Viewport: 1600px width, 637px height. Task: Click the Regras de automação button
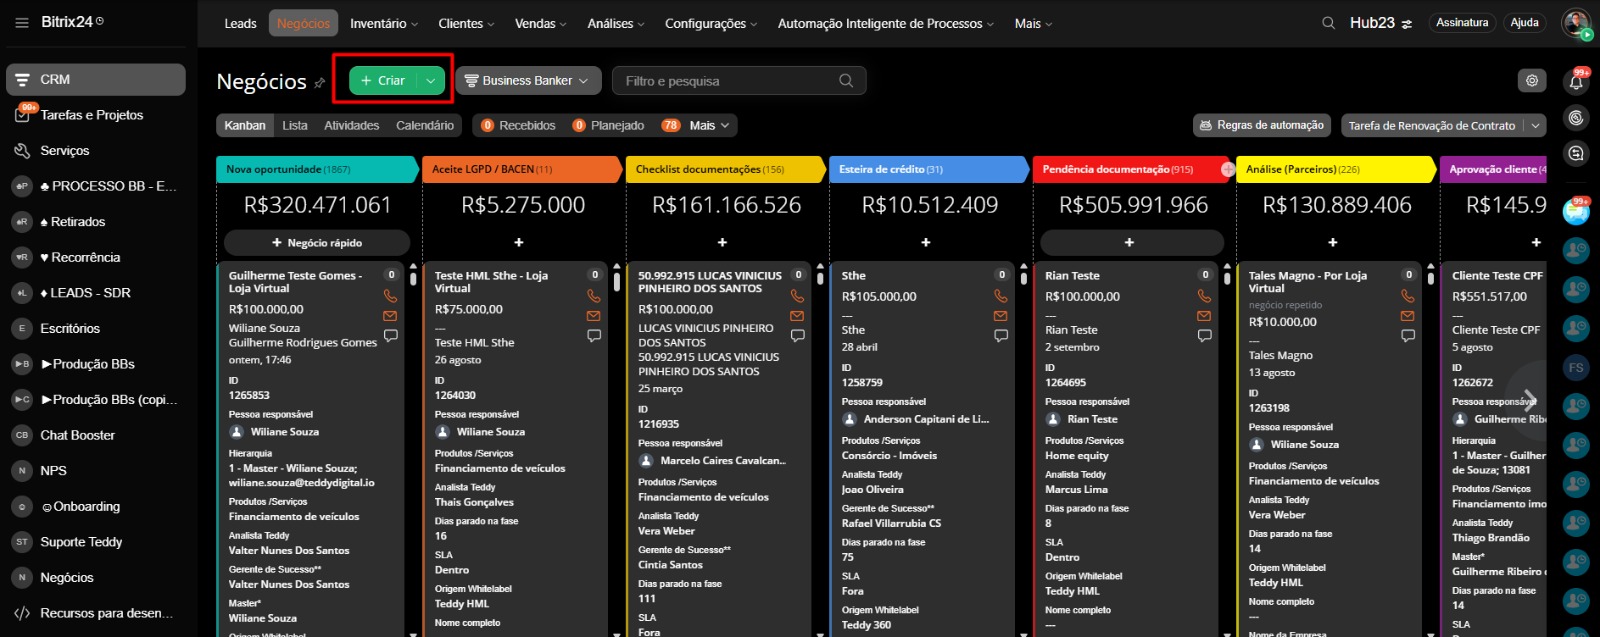1262,126
